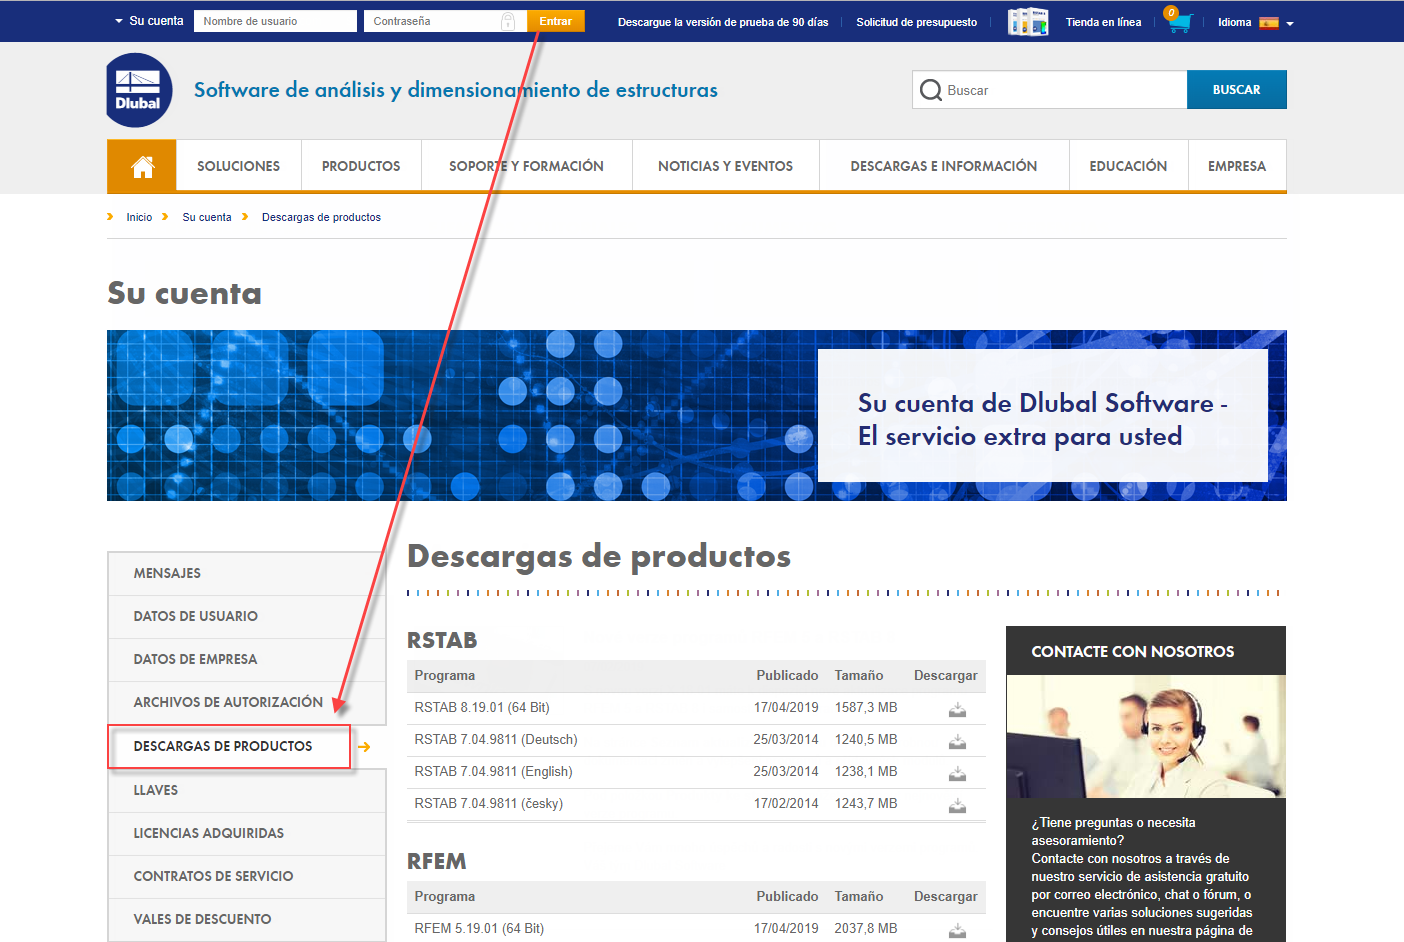Click the magnifier icon in search box
The height and width of the screenshot is (942, 1404).
pyautogui.click(x=930, y=90)
